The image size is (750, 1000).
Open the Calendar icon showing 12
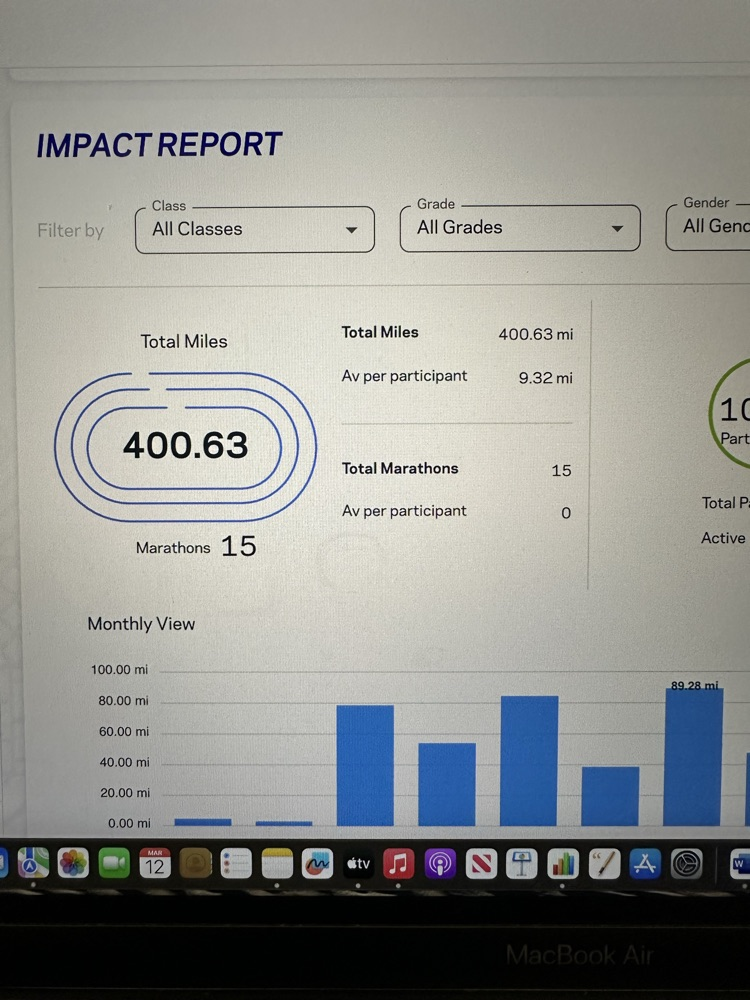154,863
